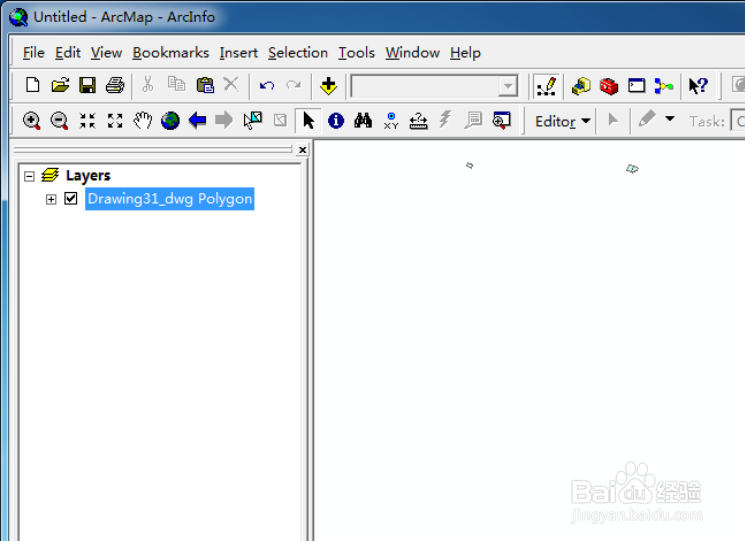The image size is (745, 541).
Task: Select the Pan hand tool
Action: [143, 121]
